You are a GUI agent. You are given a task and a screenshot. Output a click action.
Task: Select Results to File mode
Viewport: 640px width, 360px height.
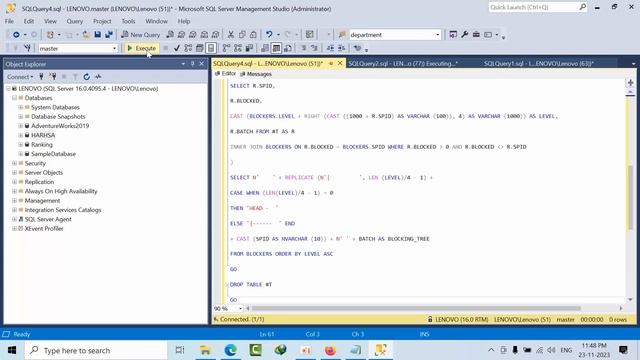pos(288,48)
